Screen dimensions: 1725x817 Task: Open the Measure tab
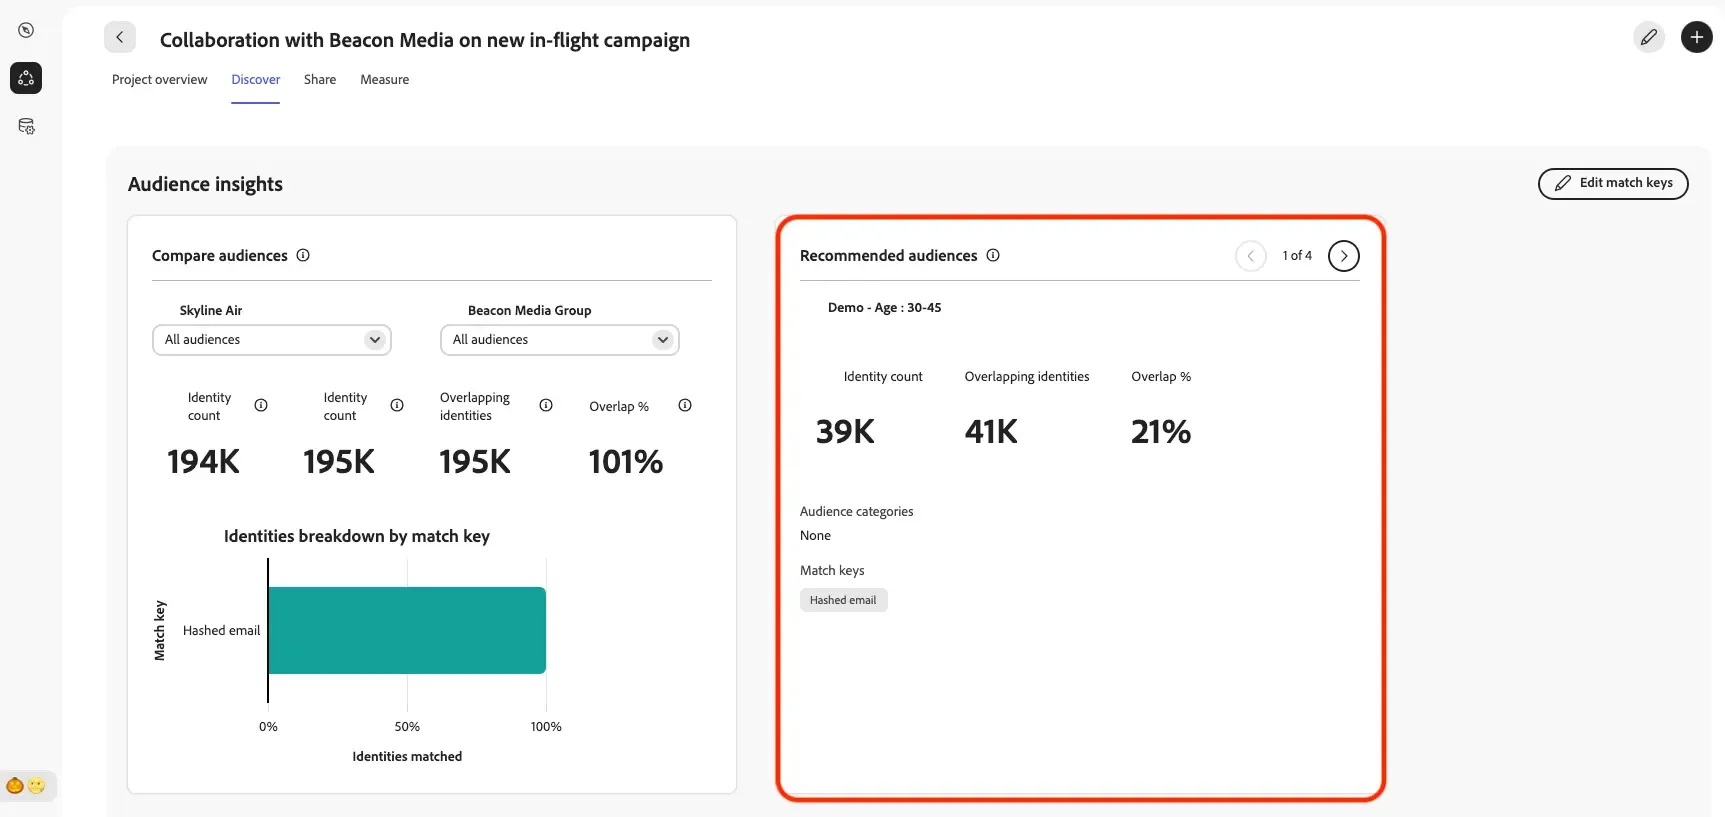tap(385, 80)
